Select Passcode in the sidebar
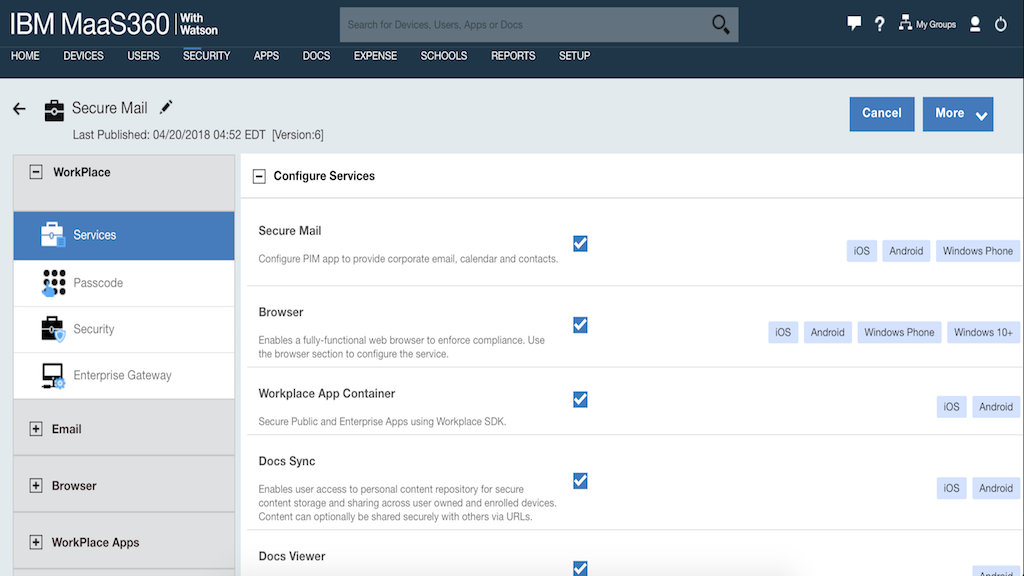The height and width of the screenshot is (576, 1024). 98,283
